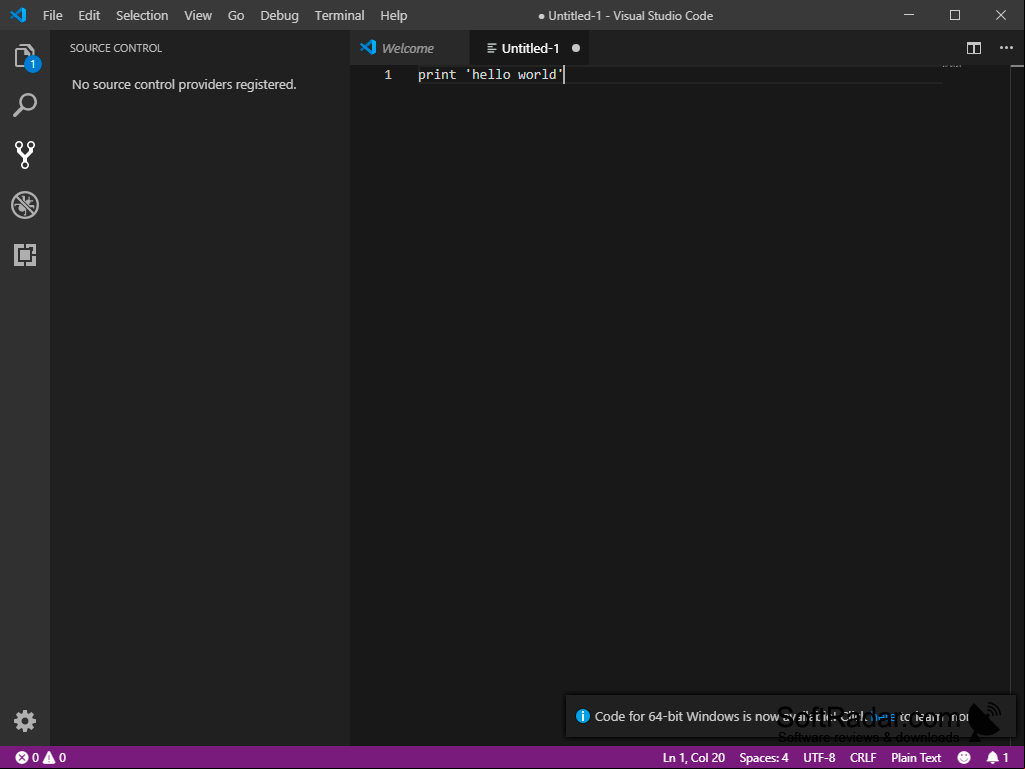Click line 1 code text in editor

coord(490,75)
